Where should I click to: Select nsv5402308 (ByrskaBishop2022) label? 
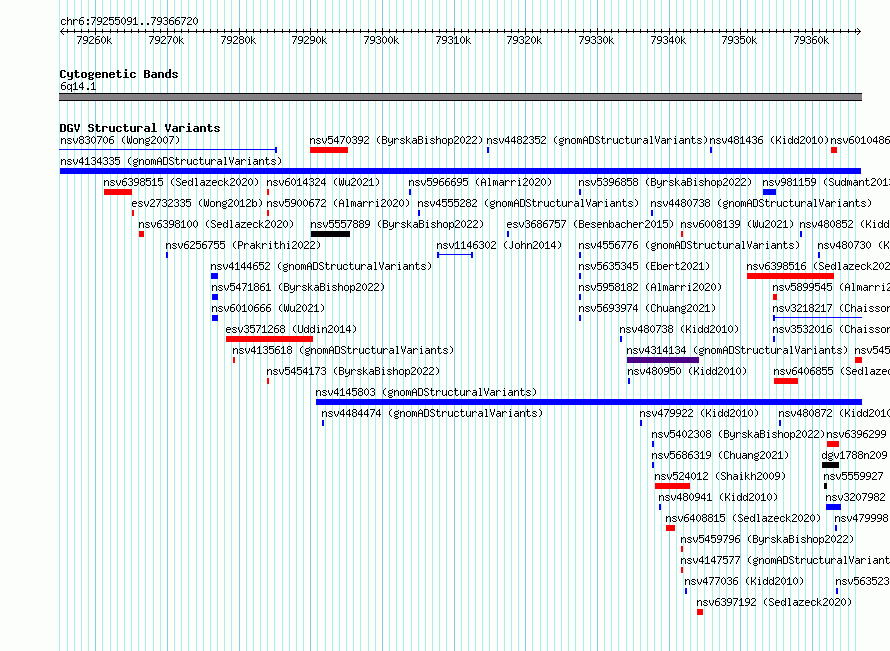pyautogui.click(x=738, y=434)
